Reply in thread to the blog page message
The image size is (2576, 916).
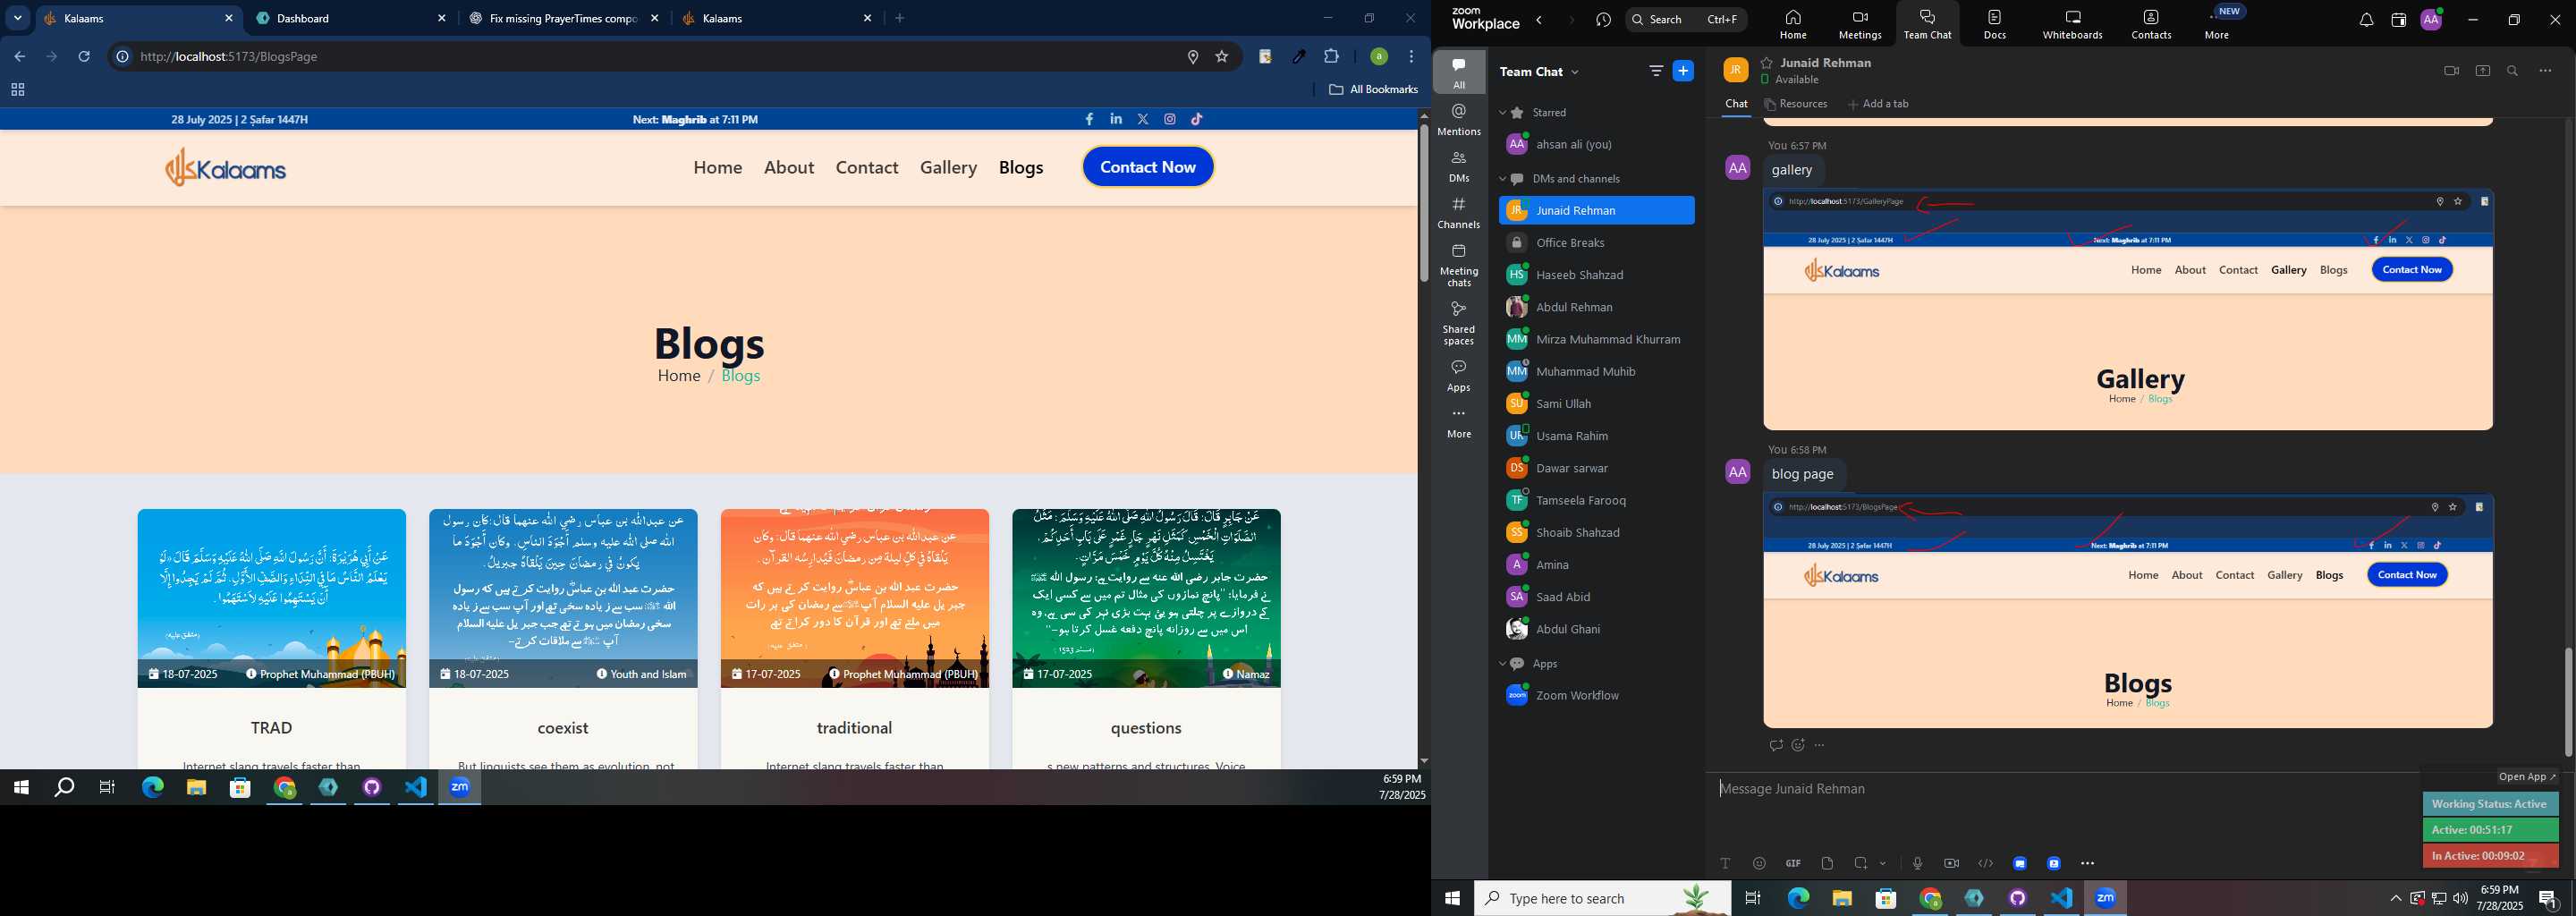(1775, 745)
